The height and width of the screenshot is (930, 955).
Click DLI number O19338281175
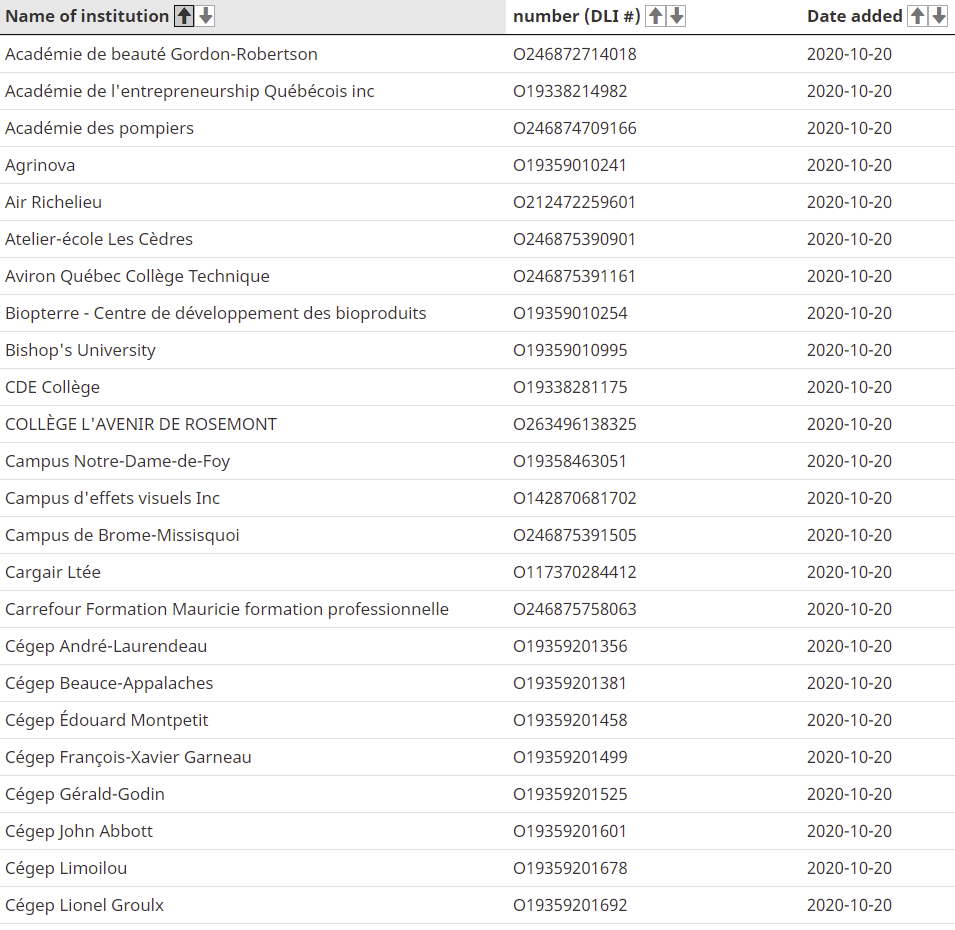tap(569, 387)
